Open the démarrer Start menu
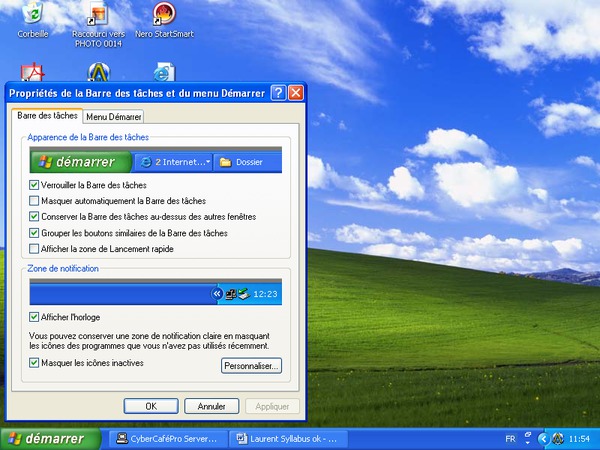600x450 pixels. (x=50, y=438)
